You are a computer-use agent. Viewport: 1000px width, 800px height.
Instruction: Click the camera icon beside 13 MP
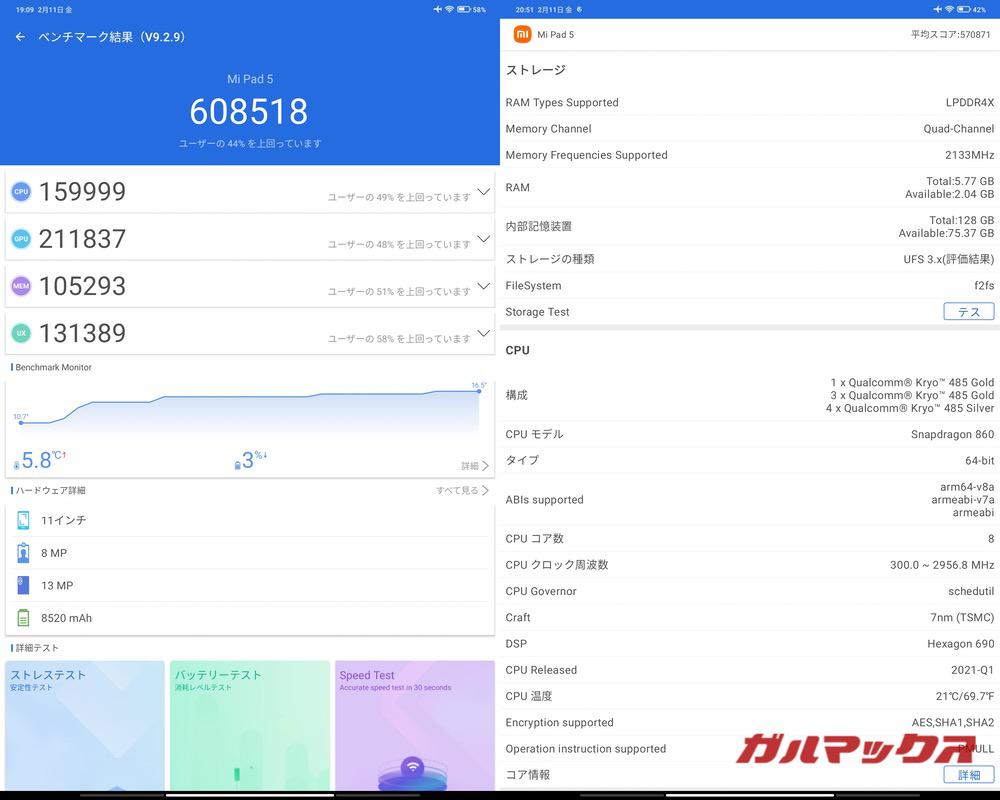click(22, 585)
